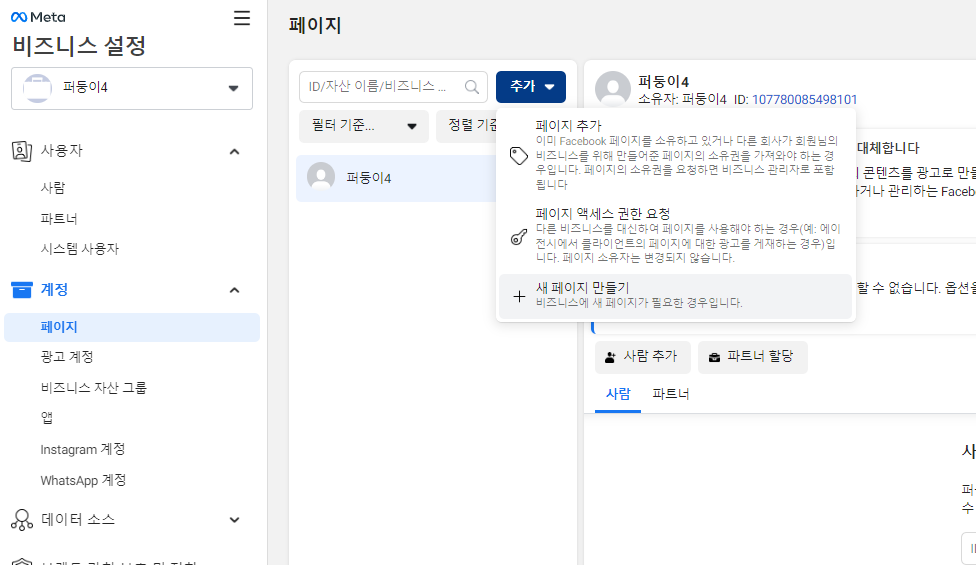976x565 pixels.
Task: Click the 비즈니스 설정 heading
Action: (x=79, y=46)
